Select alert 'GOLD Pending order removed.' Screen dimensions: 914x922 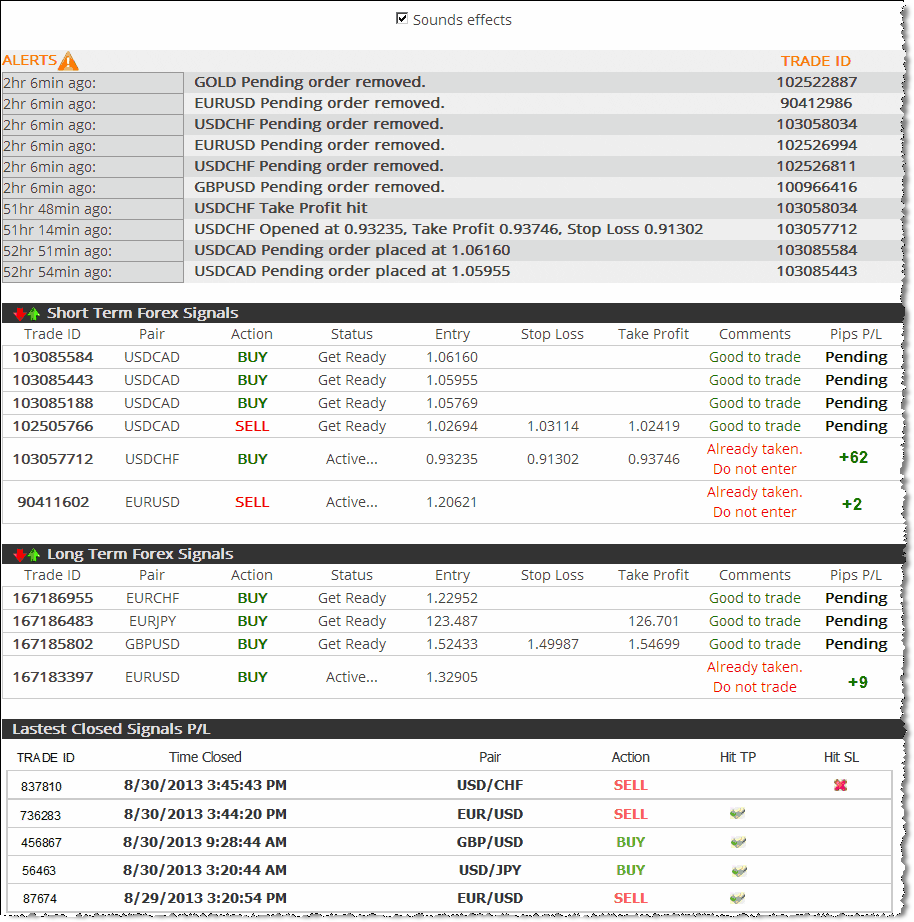coord(310,82)
